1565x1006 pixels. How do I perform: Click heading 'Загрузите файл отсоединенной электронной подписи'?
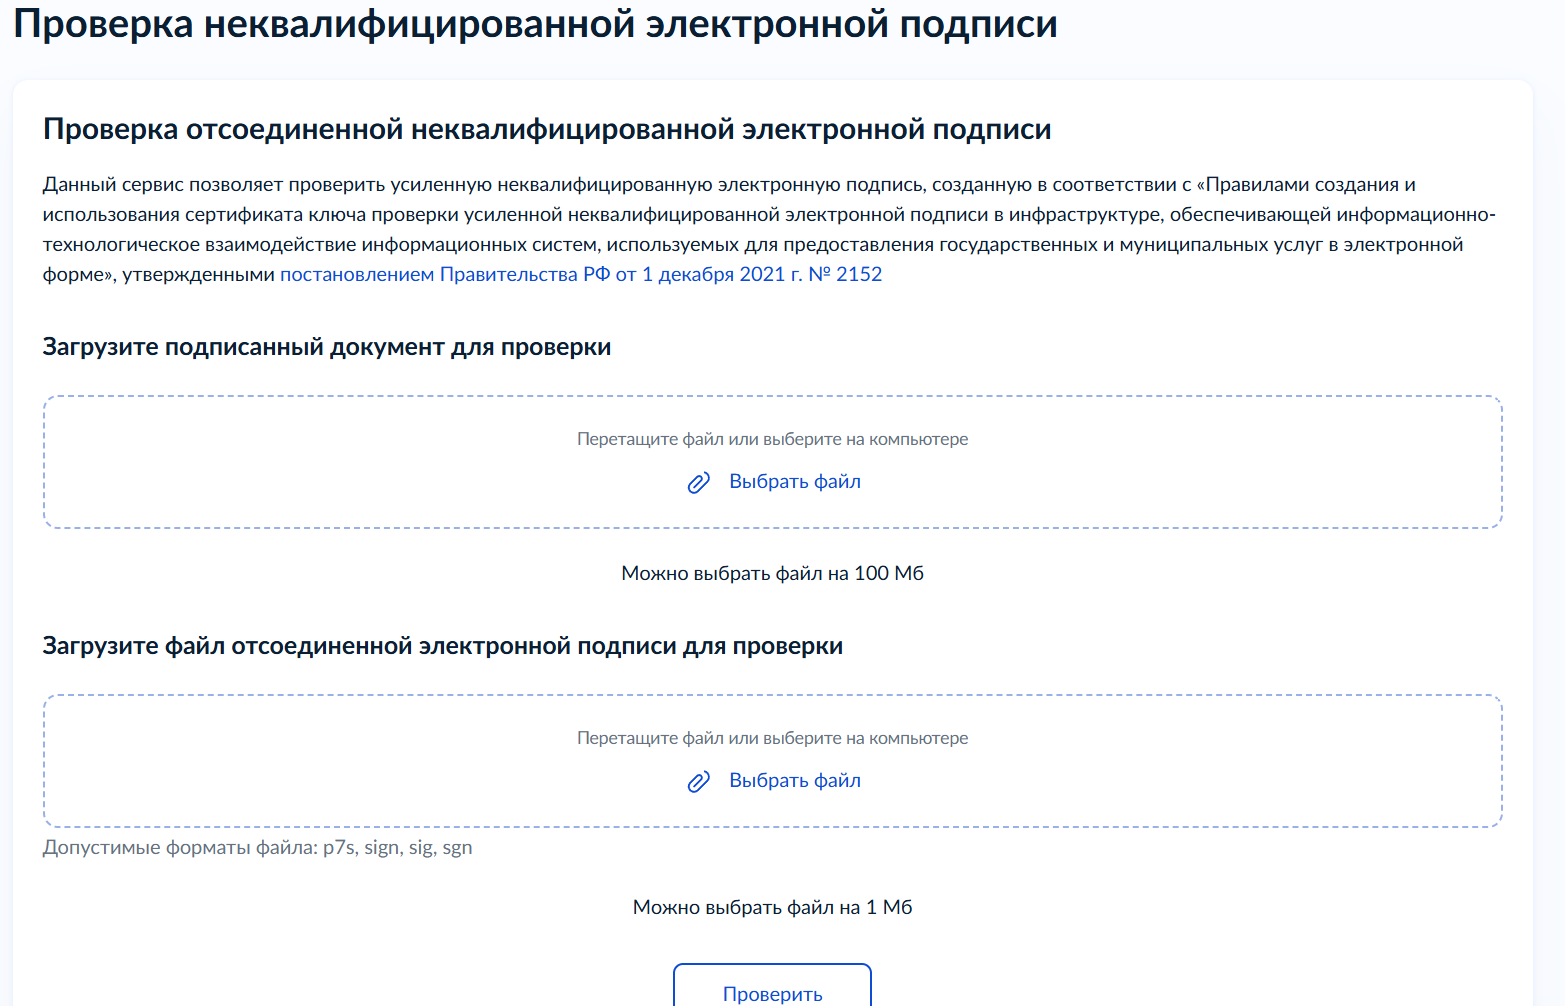pyautogui.click(x=442, y=646)
